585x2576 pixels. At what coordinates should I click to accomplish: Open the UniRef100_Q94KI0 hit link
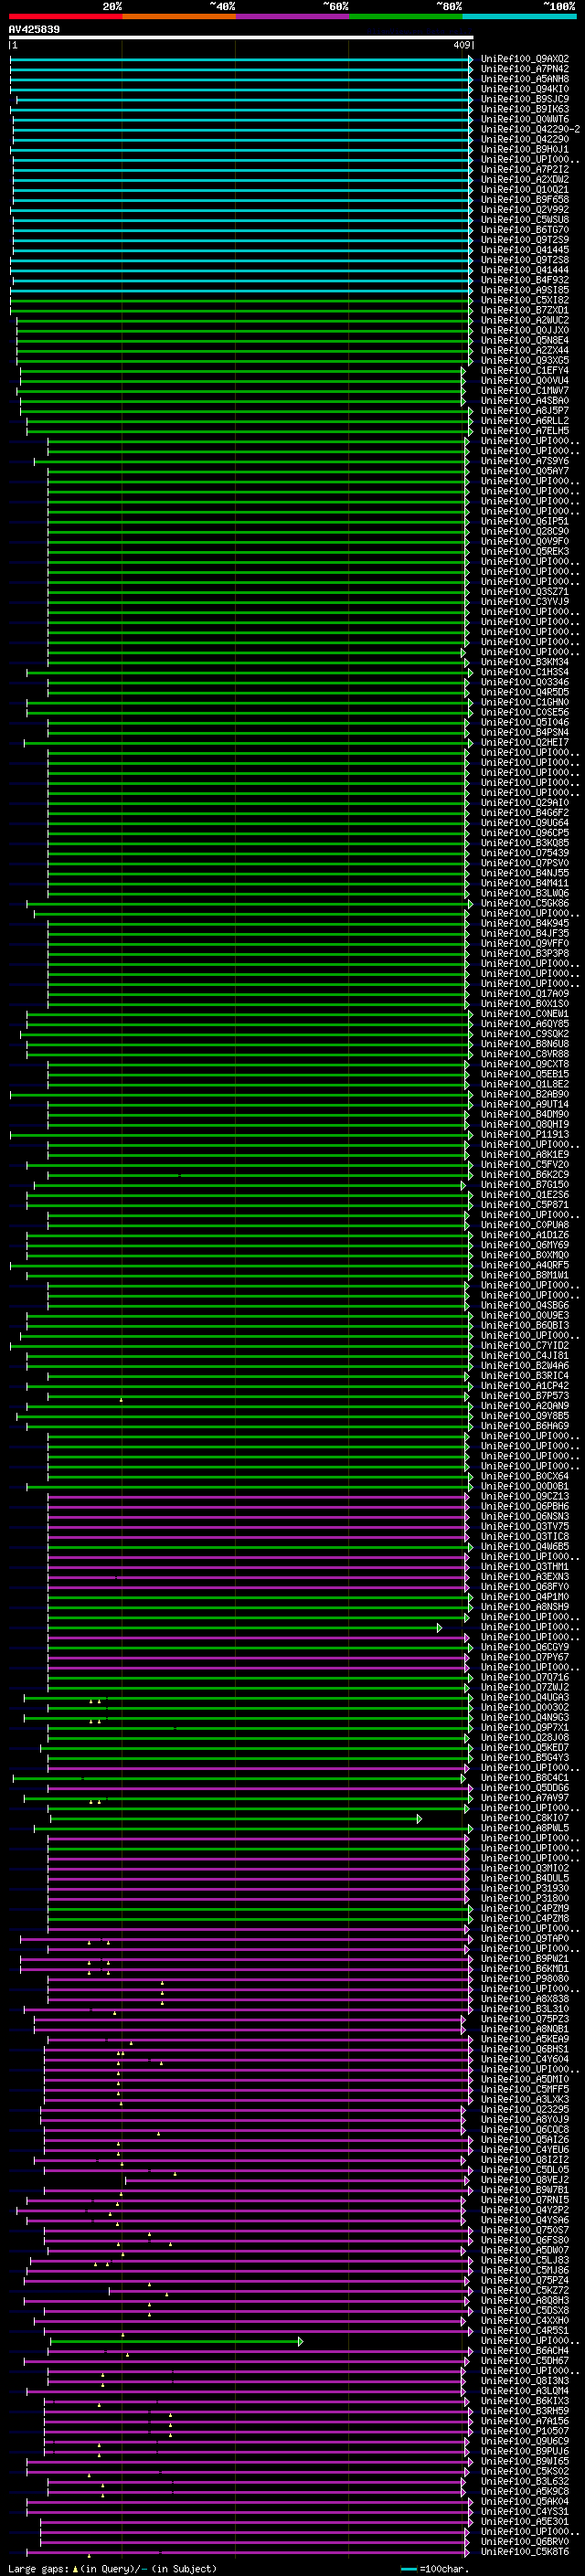pos(525,89)
